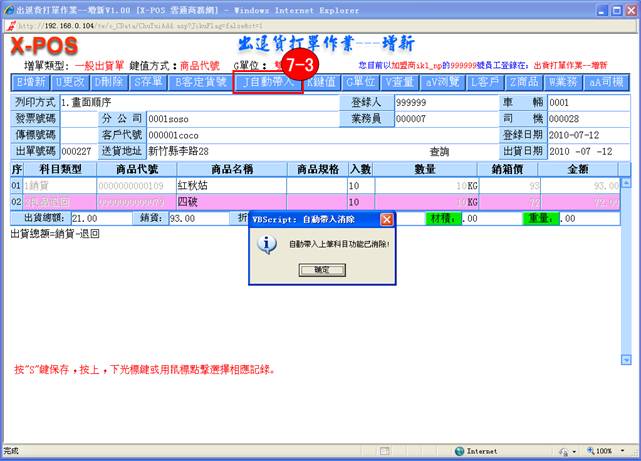Close the VBScript message dialog
641x461 pixels.
(386, 219)
